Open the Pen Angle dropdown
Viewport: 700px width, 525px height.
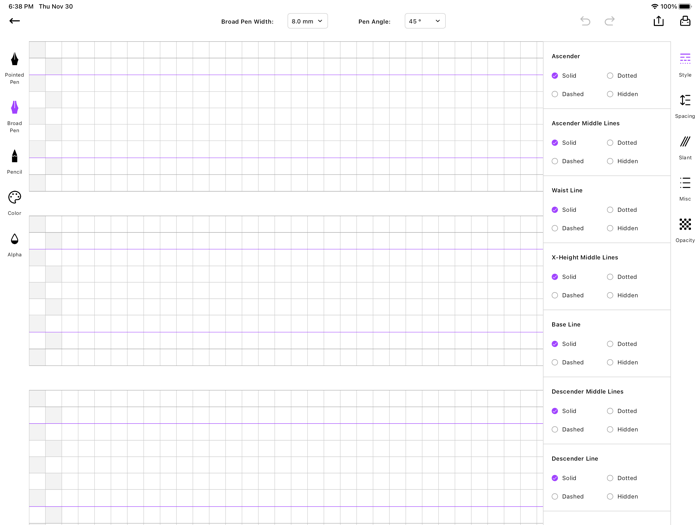coord(425,21)
